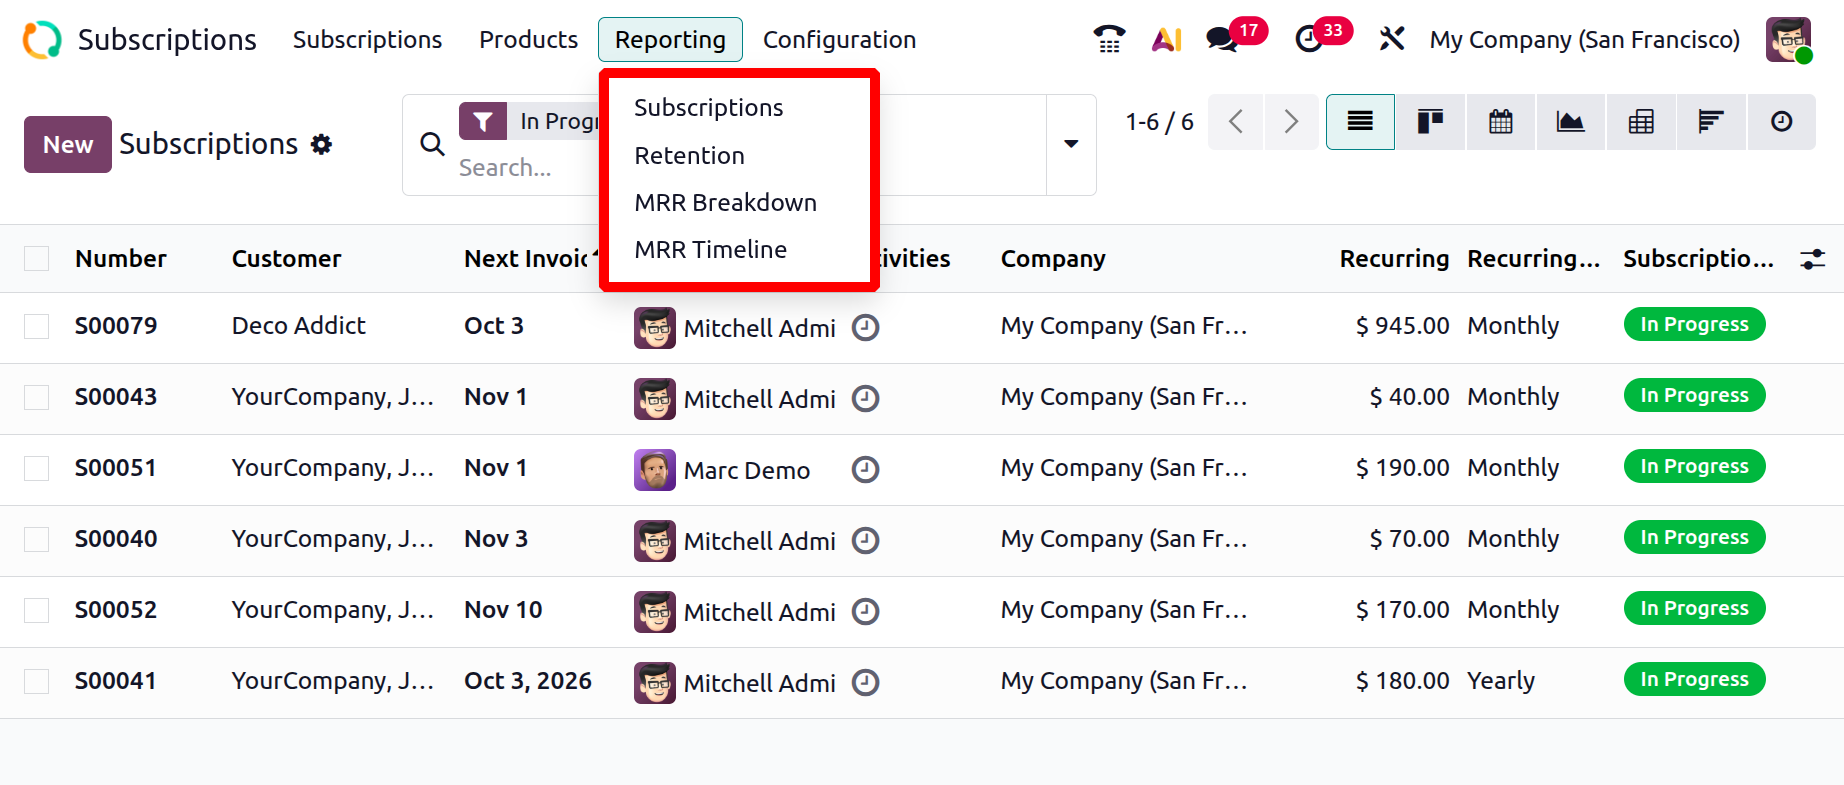The image size is (1844, 785).
Task: Switch to Graph view
Action: 1570,122
